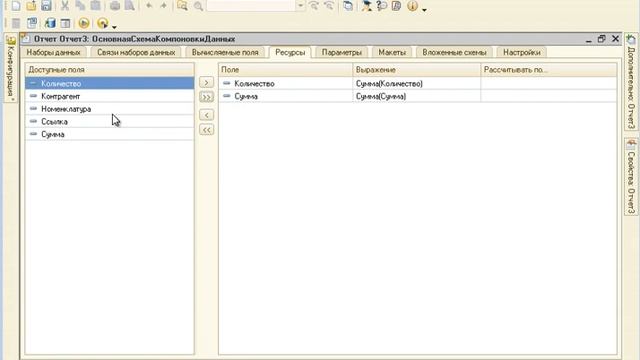This screenshot has width=640, height=360.
Task: Open the Вычисляемые поля tab
Action: tap(225, 52)
